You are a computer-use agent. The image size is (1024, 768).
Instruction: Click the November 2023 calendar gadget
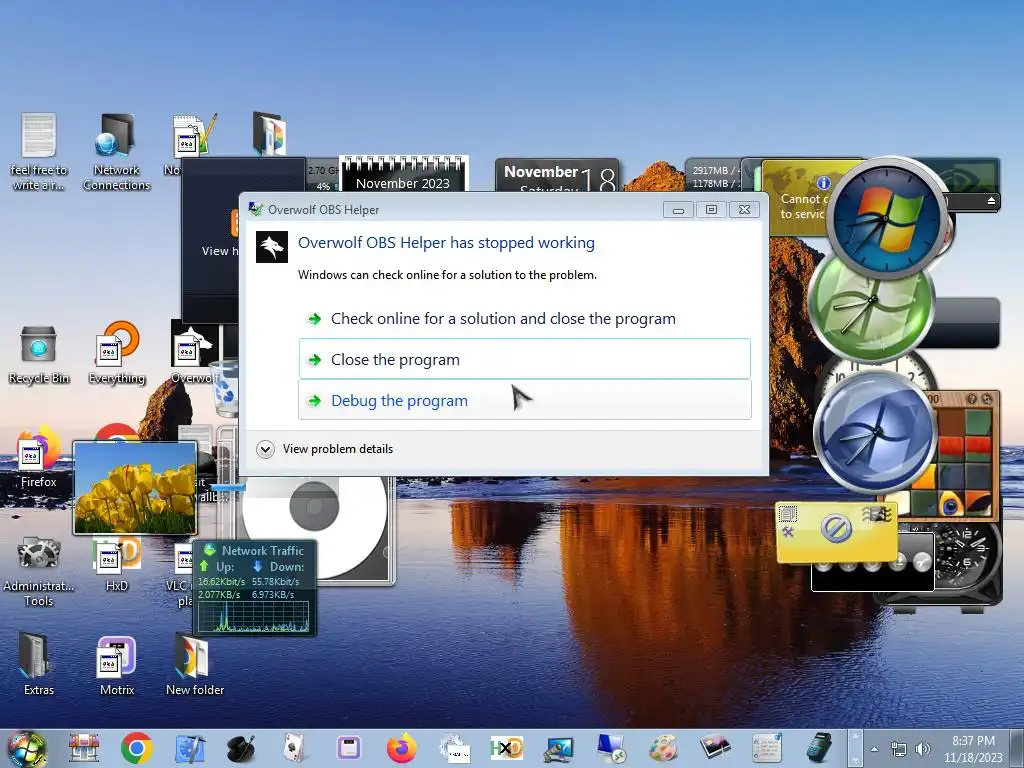pos(403,174)
